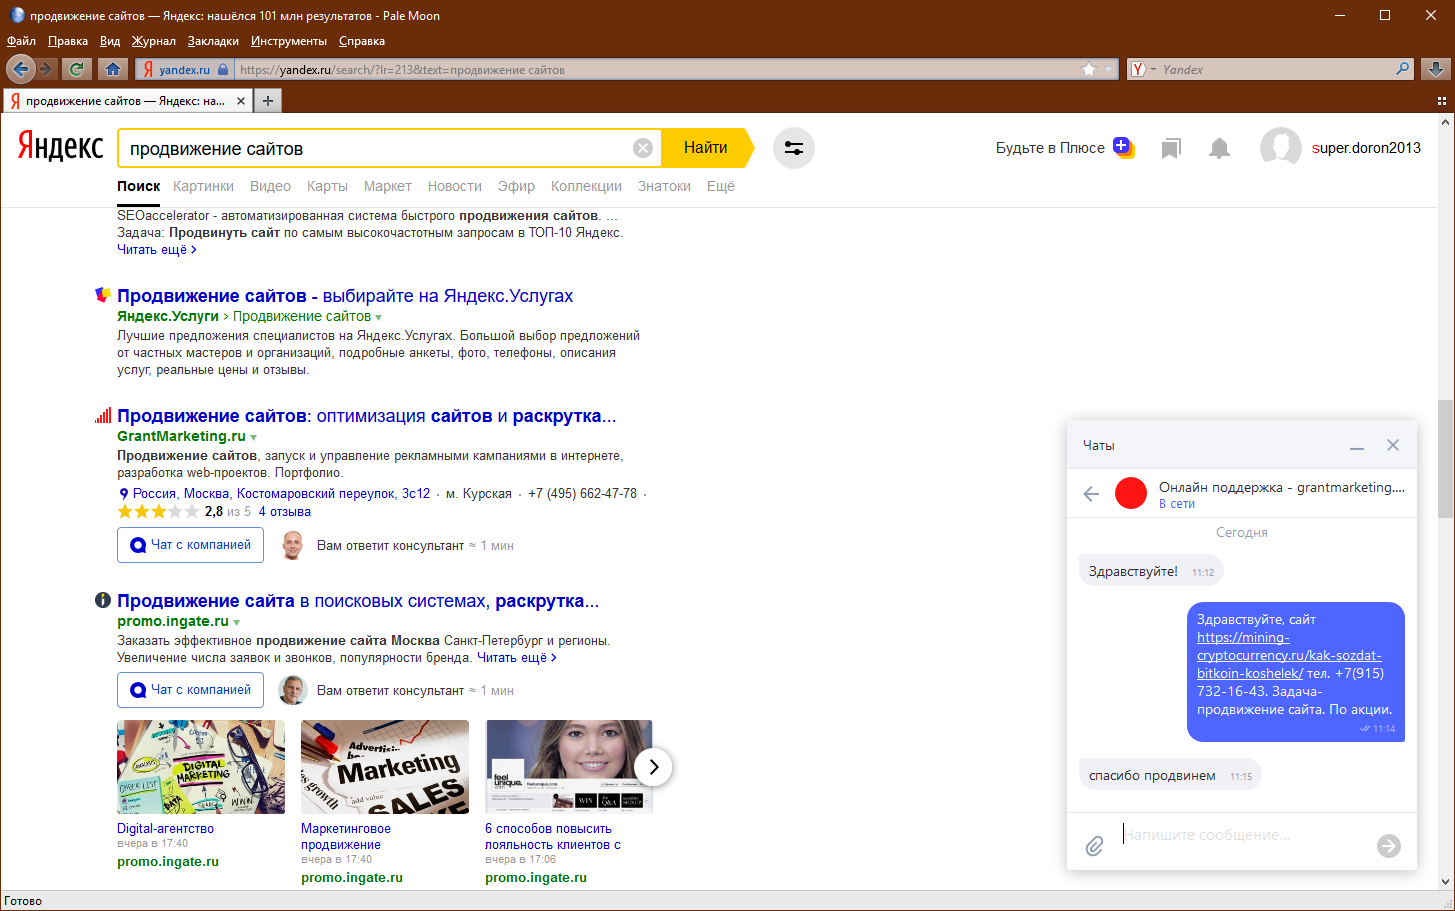Image resolution: width=1455 pixels, height=911 pixels.
Task: Click the browser Home button
Action: (x=113, y=69)
